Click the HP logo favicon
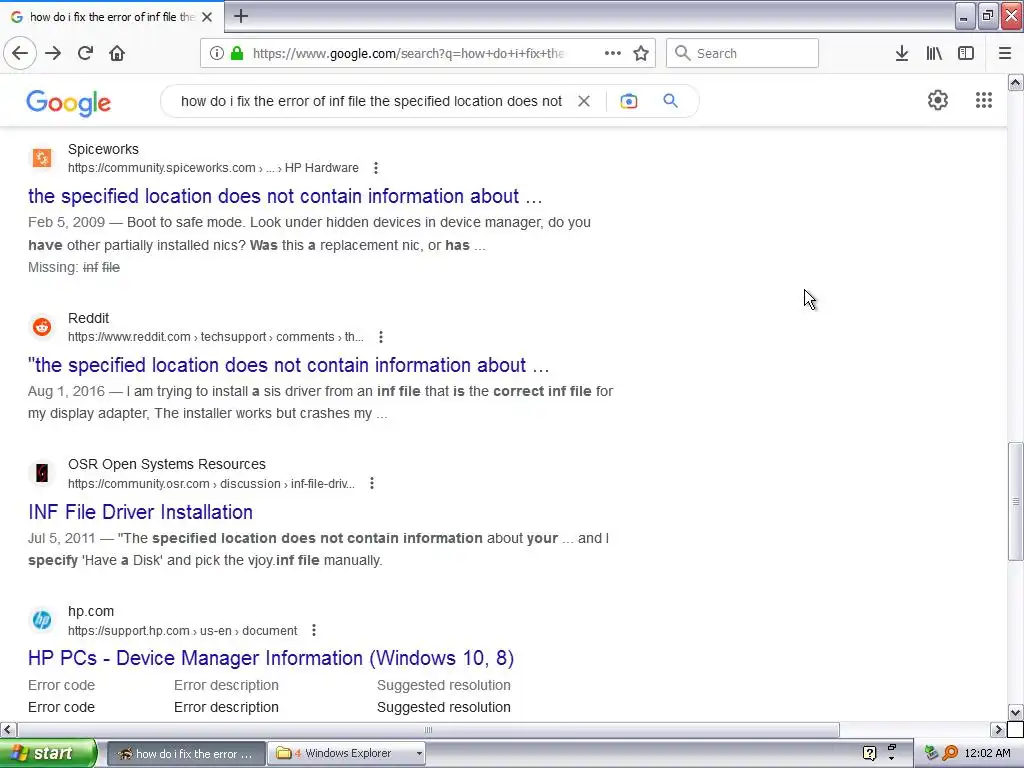The height and width of the screenshot is (768, 1024). point(42,620)
